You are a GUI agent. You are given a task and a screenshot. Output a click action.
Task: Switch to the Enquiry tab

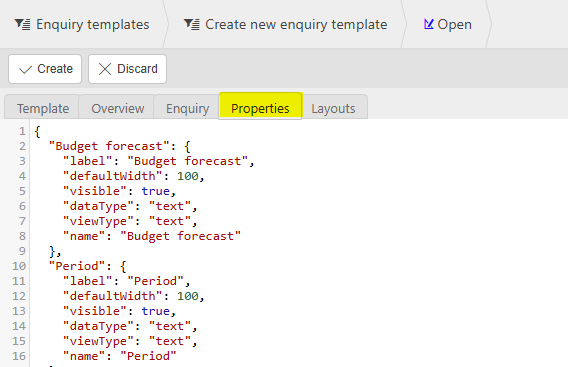pyautogui.click(x=187, y=108)
